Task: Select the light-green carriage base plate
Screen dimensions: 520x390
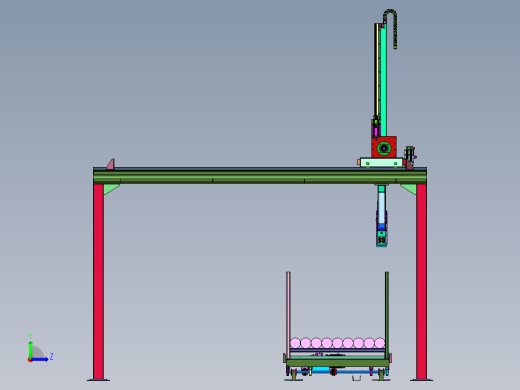Action: [x=381, y=163]
